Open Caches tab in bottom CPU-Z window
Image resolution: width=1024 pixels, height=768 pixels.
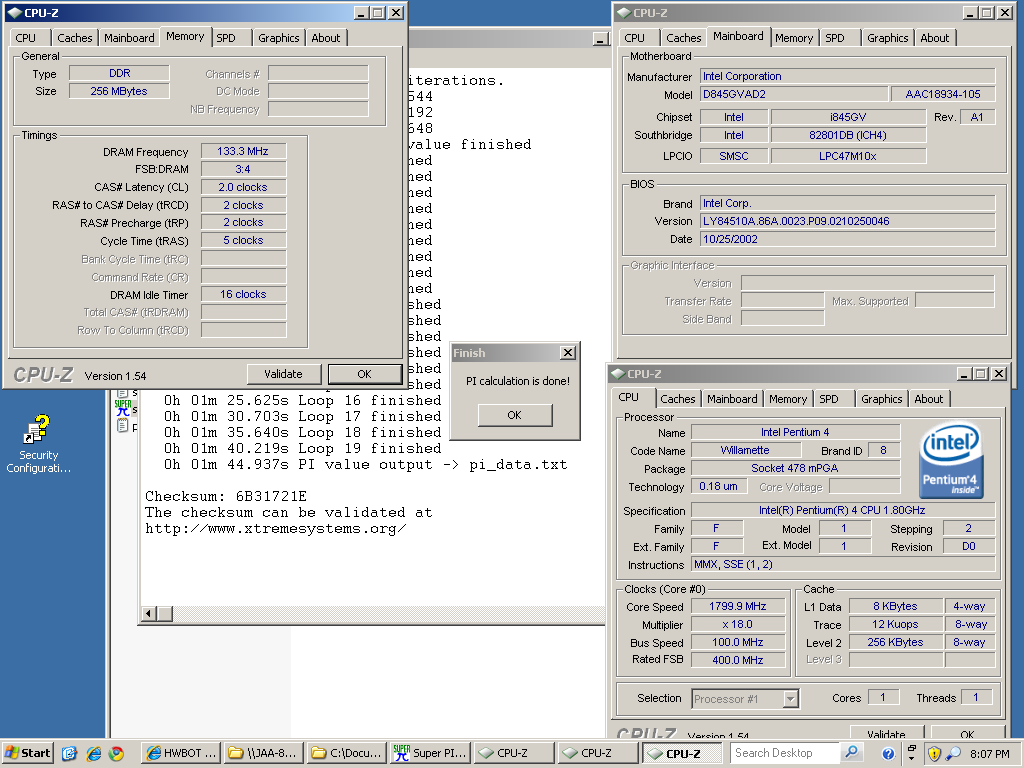tap(678, 399)
